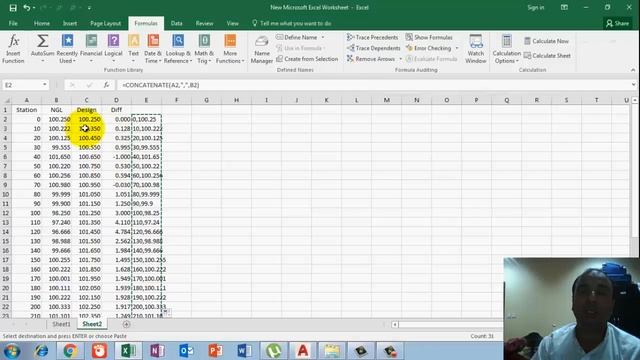The width and height of the screenshot is (640, 360).
Task: Click the Share button
Action: 618,23
